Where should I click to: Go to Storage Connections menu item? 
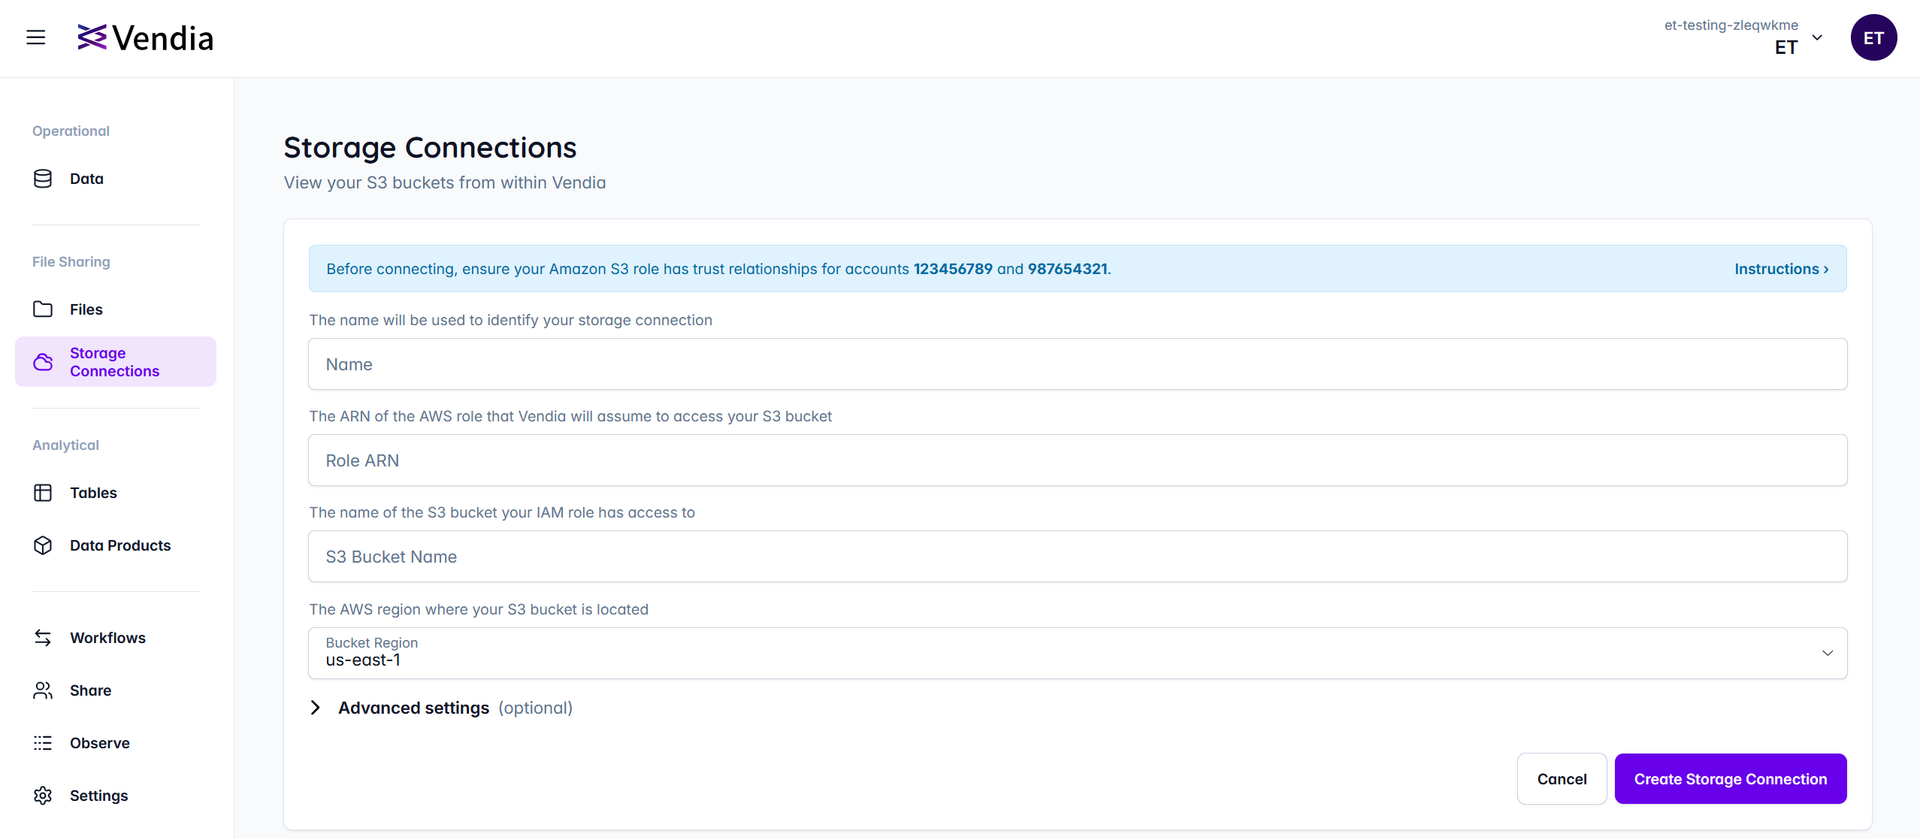pyautogui.click(x=115, y=362)
